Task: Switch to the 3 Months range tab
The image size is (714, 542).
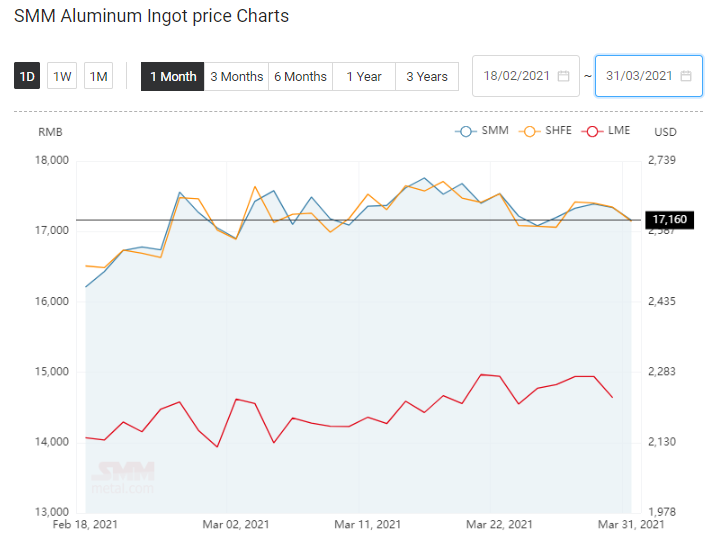Action: click(x=236, y=77)
